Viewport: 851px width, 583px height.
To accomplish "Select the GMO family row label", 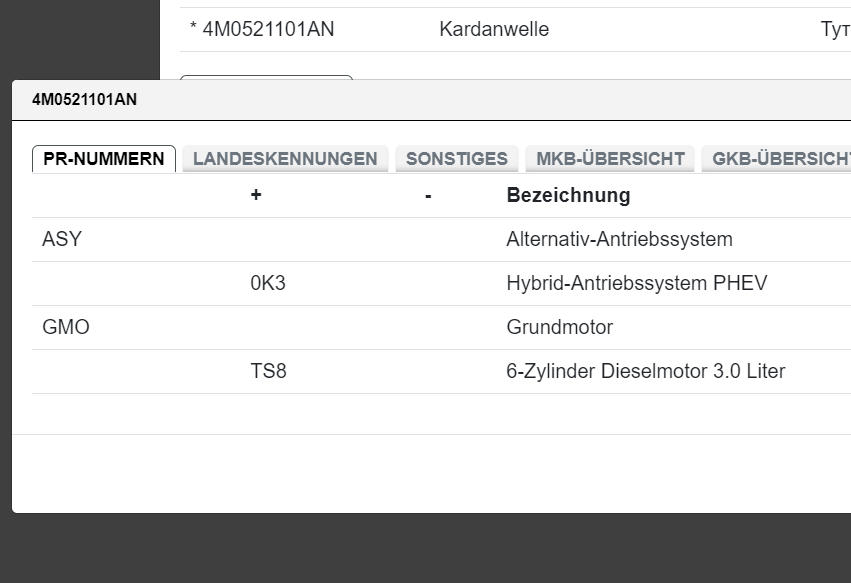I will click(x=66, y=328).
